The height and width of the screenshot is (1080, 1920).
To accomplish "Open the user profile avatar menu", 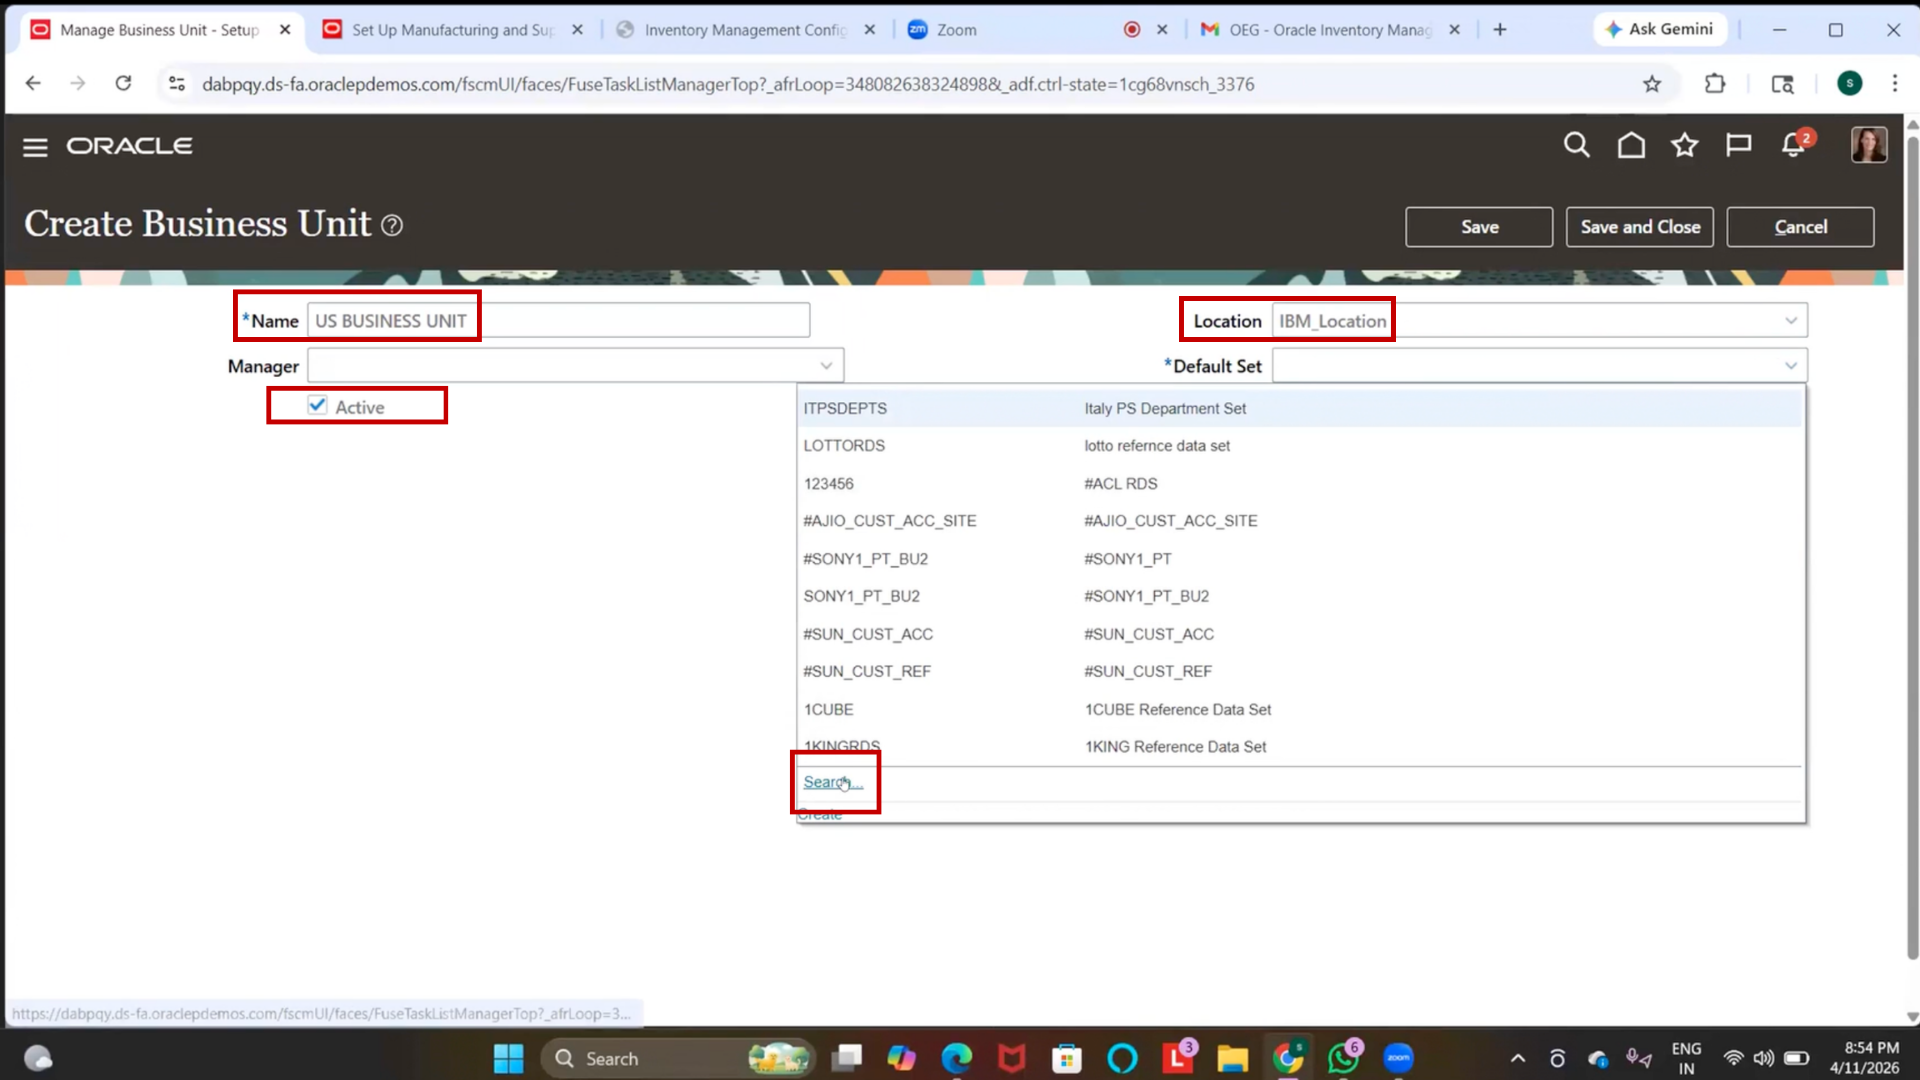I will [1868, 145].
